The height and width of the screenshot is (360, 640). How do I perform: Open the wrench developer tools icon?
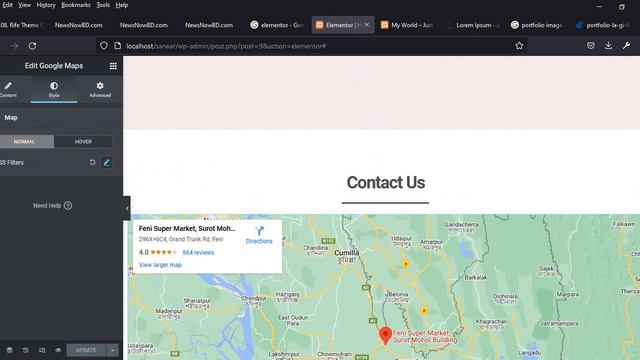click(x=626, y=46)
